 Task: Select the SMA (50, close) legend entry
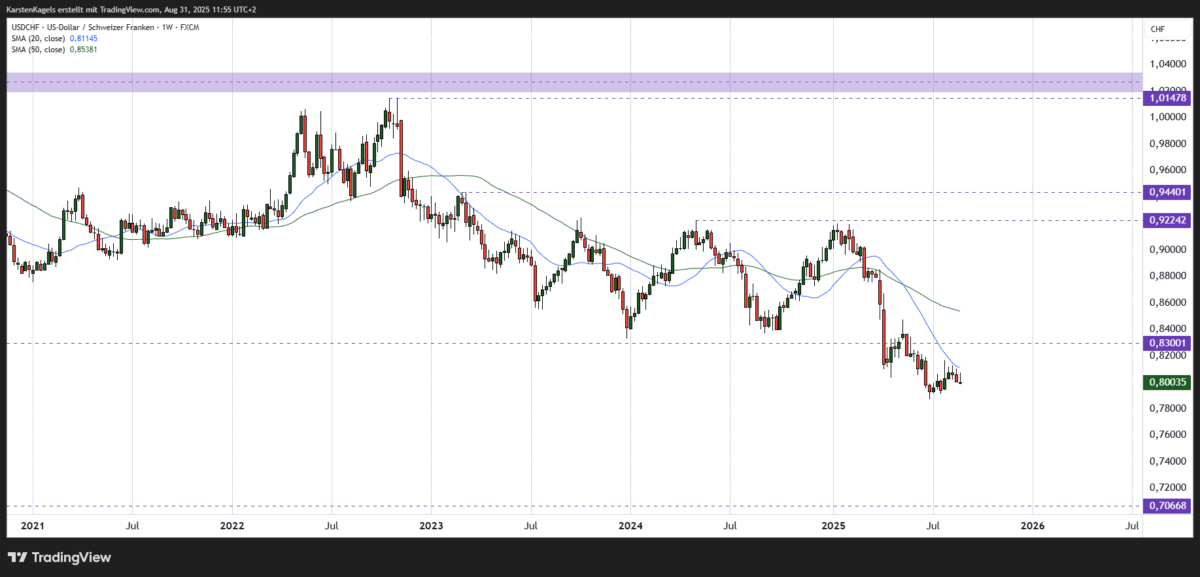point(38,49)
